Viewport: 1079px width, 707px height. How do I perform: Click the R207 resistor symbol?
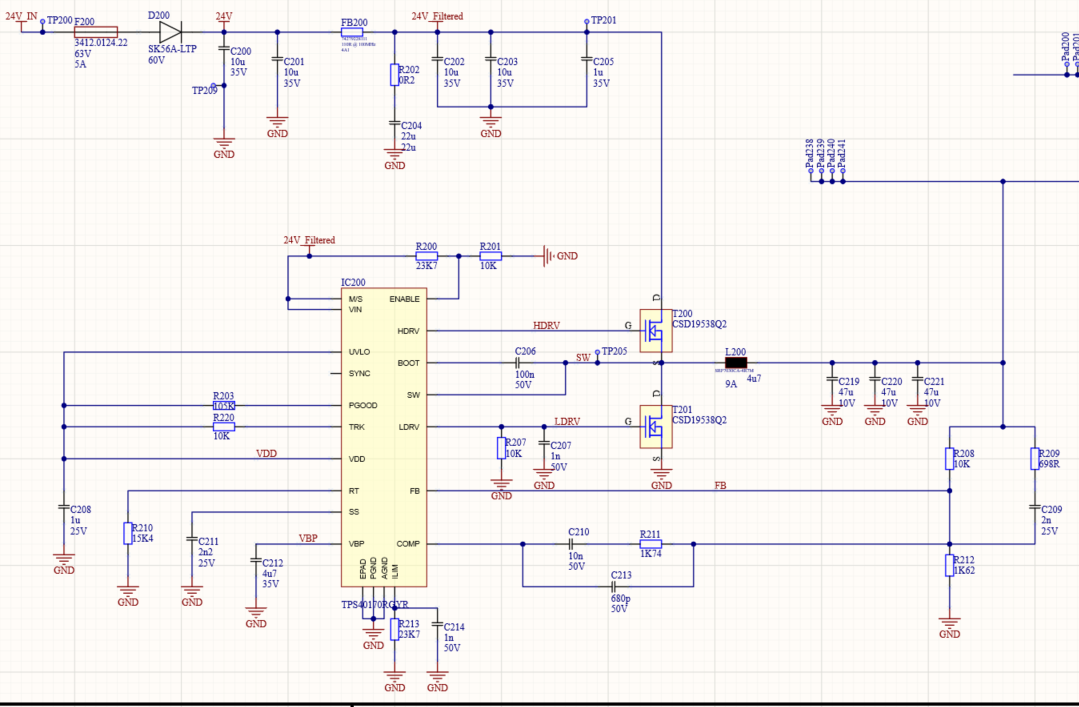pos(501,448)
